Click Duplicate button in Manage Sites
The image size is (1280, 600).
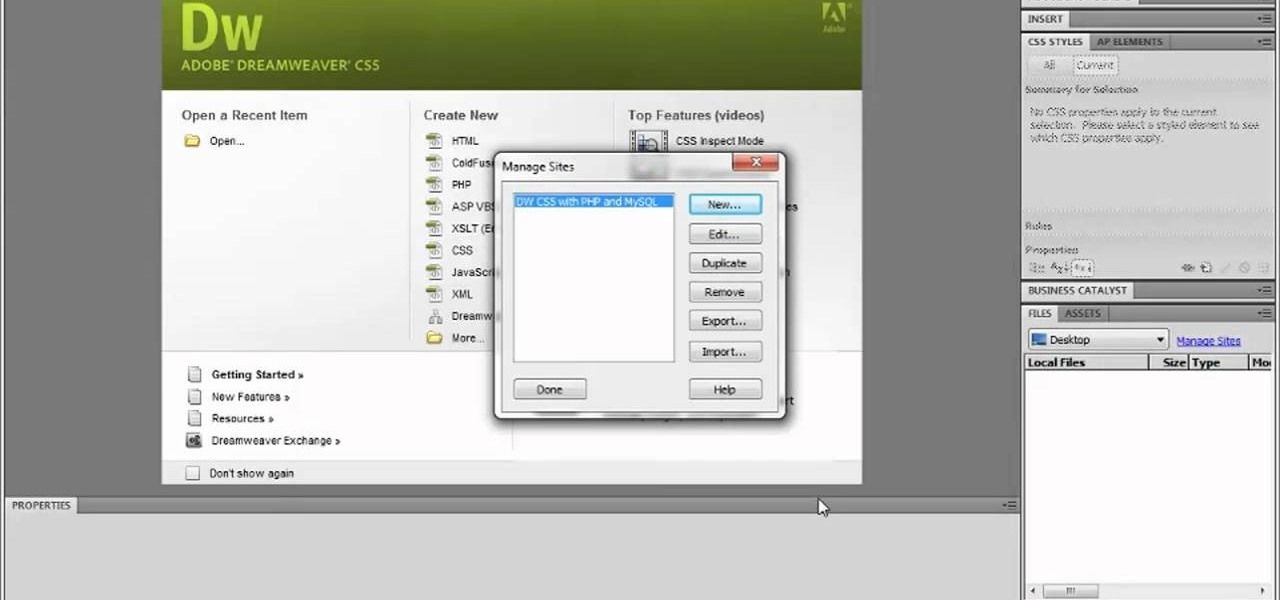[x=725, y=263]
